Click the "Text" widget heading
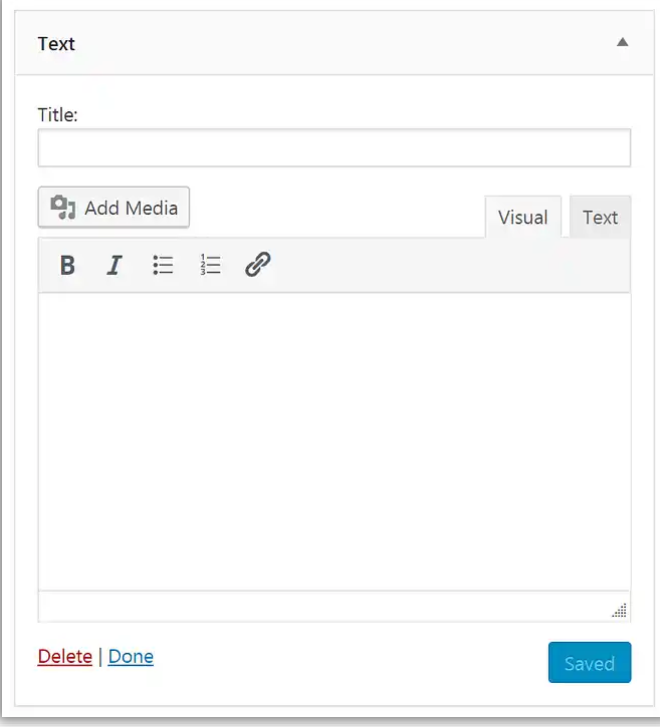This screenshot has height=727, width=660. click(x=56, y=44)
